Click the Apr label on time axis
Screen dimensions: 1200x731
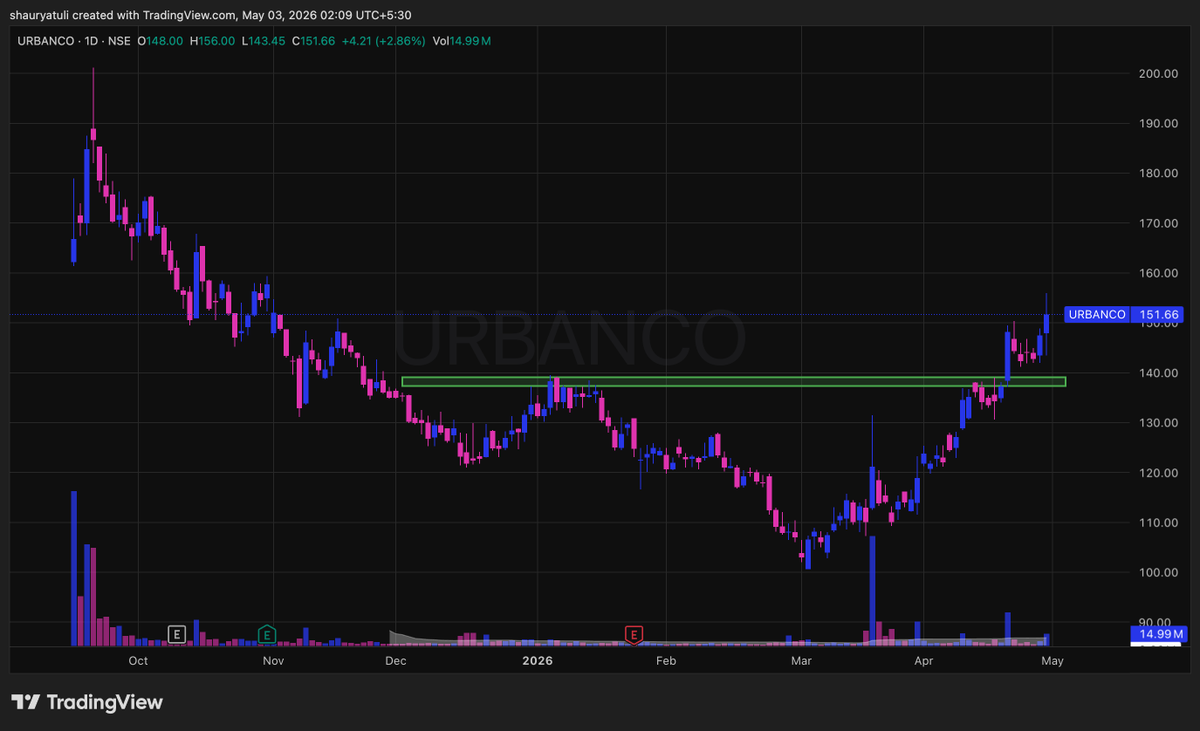tap(923, 661)
